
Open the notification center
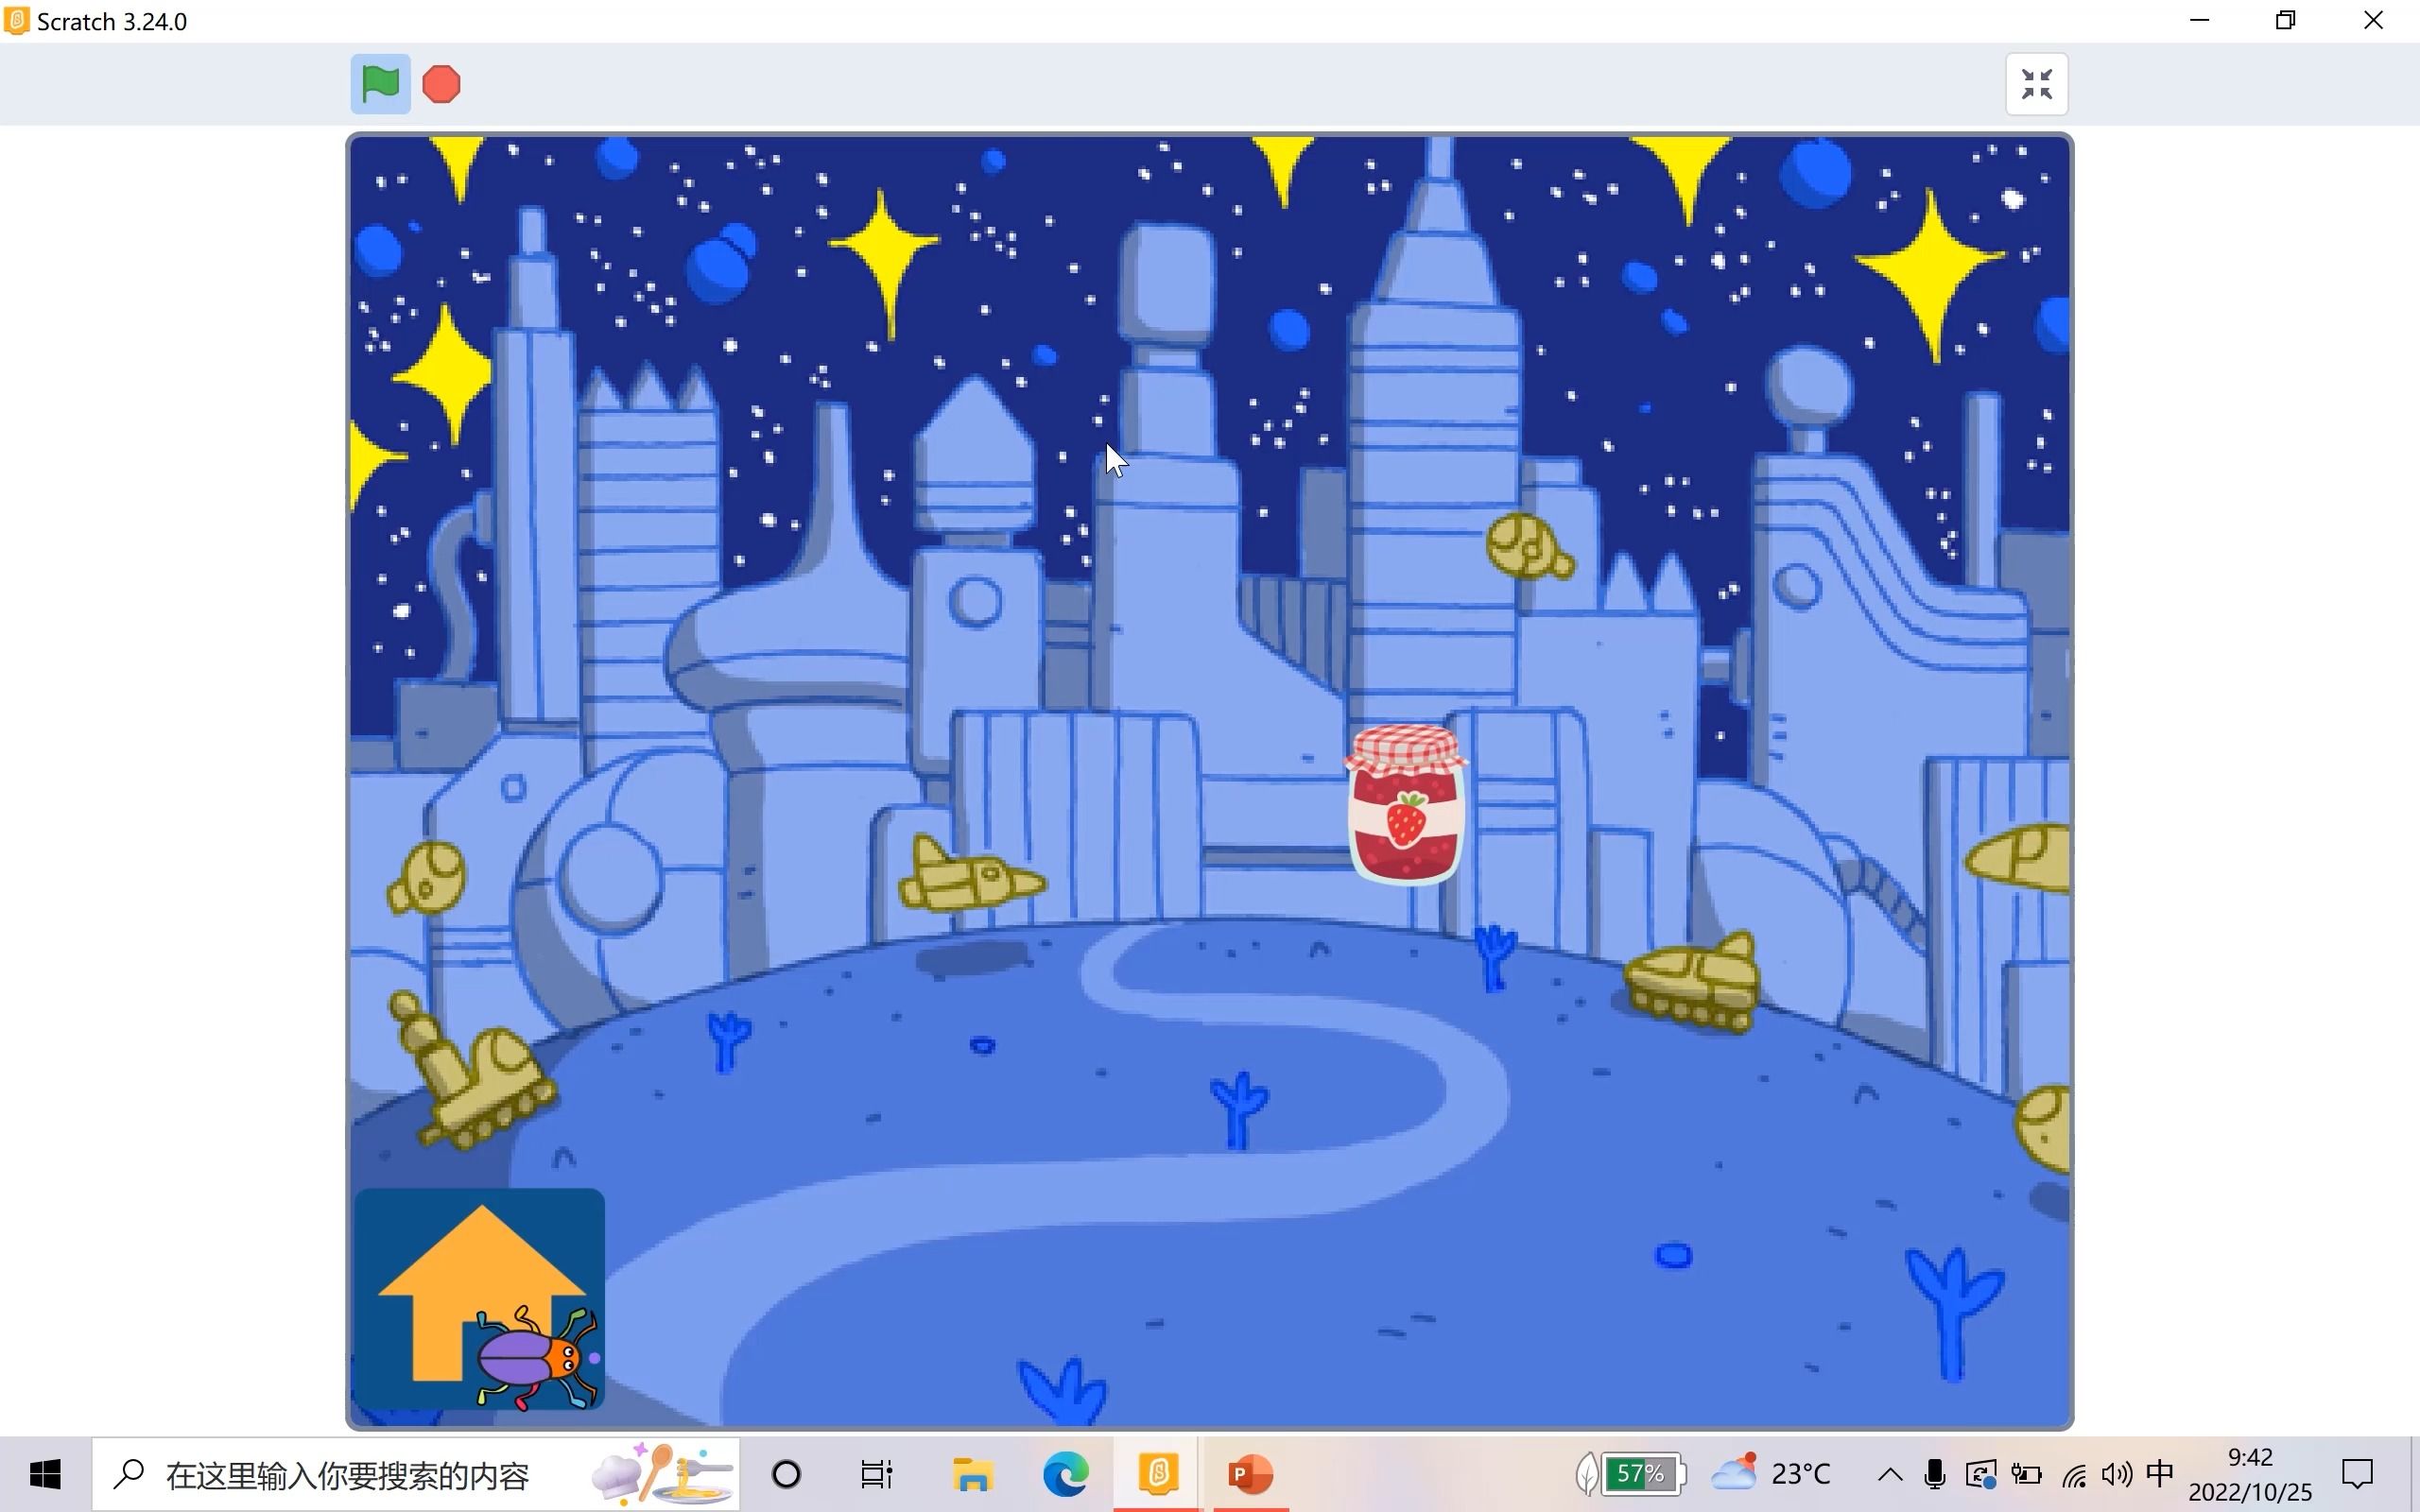(2359, 1474)
